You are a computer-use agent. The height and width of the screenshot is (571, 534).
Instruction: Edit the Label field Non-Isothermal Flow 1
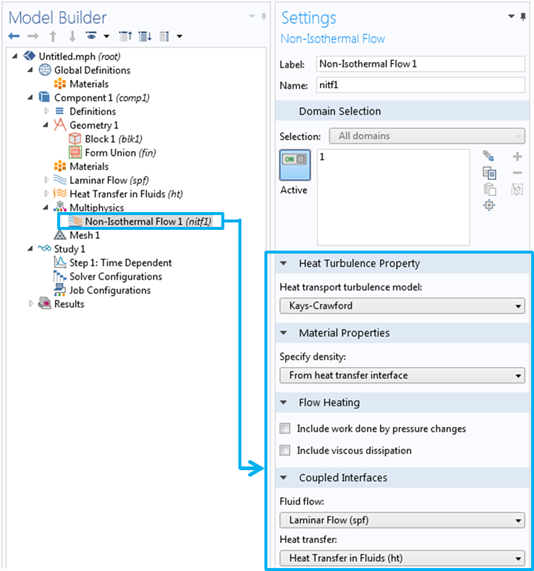tap(420, 64)
